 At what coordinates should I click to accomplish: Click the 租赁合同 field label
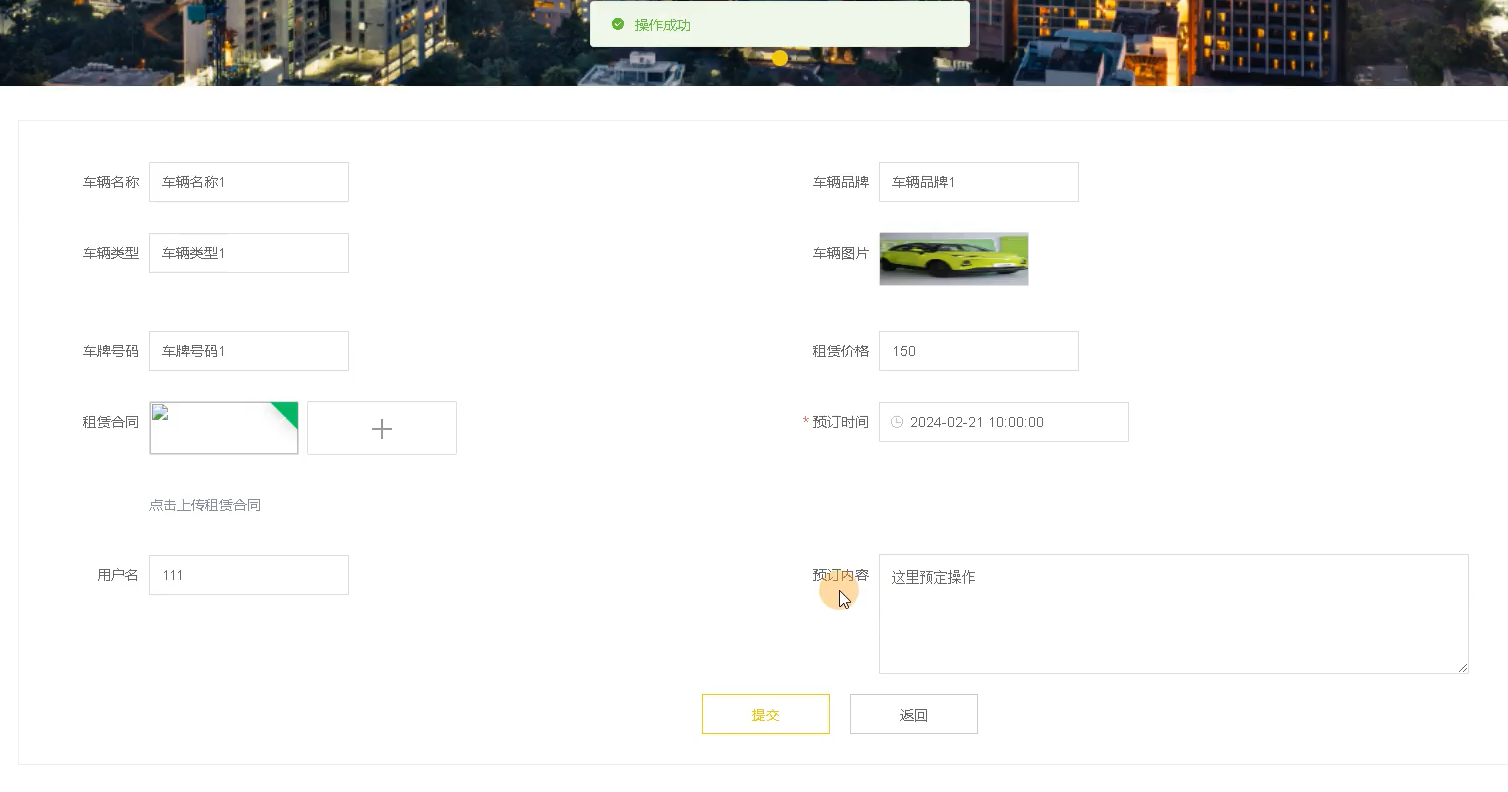pos(111,422)
